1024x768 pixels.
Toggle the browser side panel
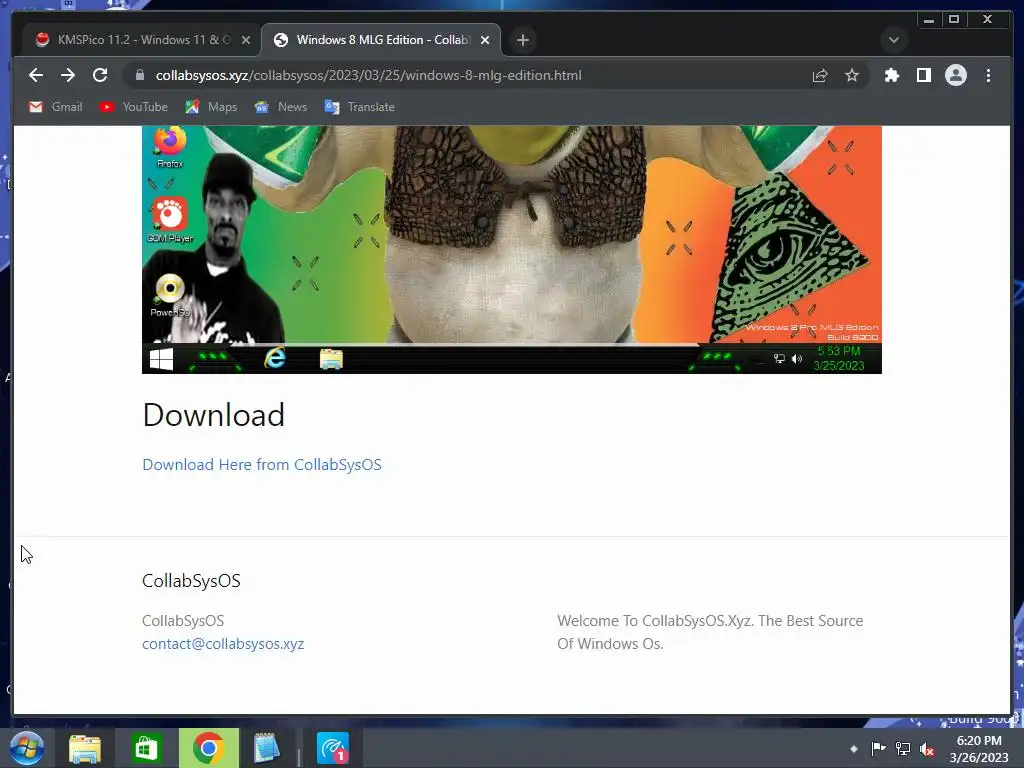point(923,75)
